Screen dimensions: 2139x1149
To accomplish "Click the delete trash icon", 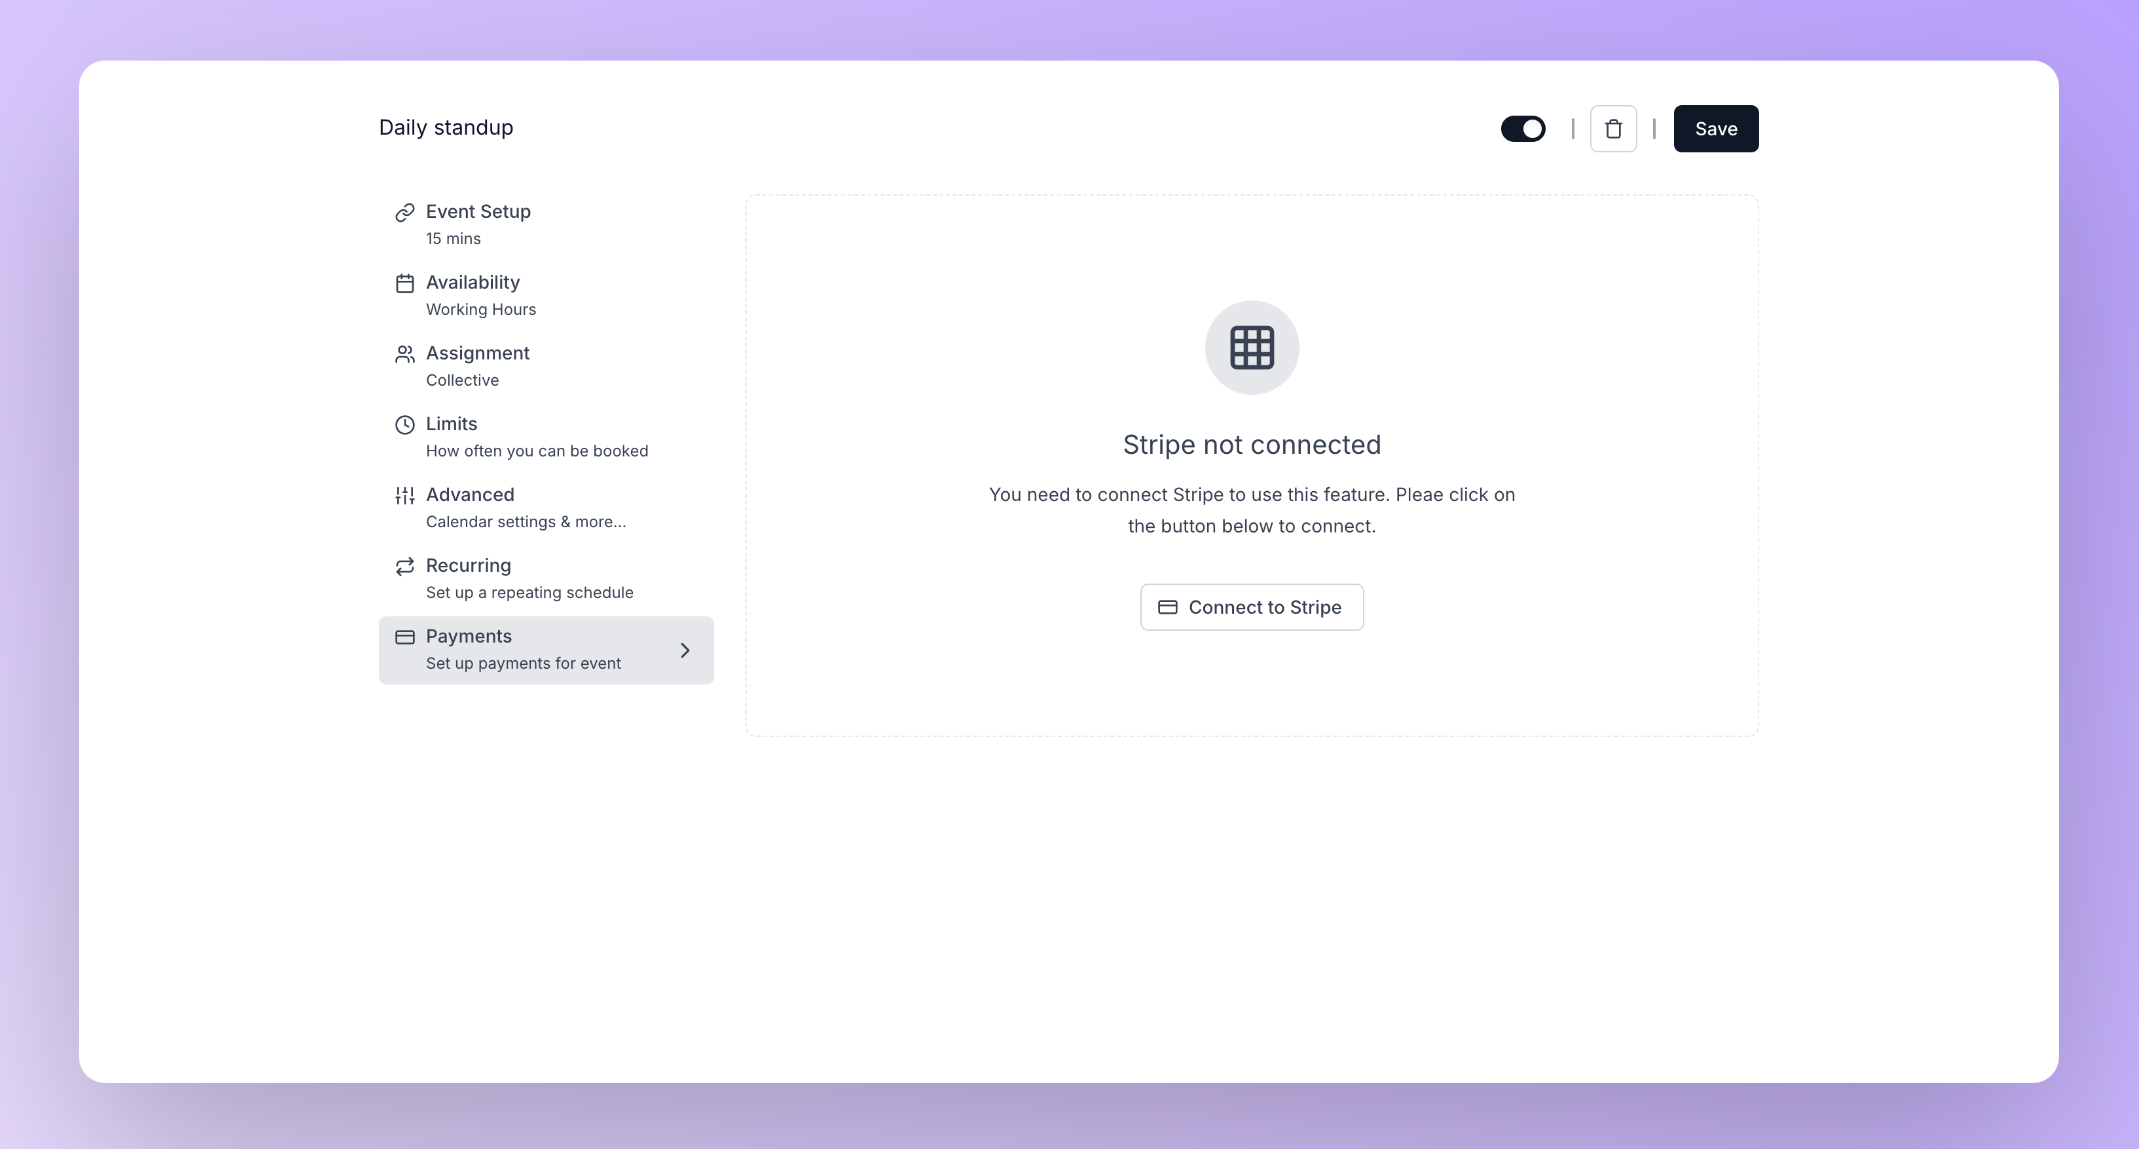I will (x=1613, y=128).
